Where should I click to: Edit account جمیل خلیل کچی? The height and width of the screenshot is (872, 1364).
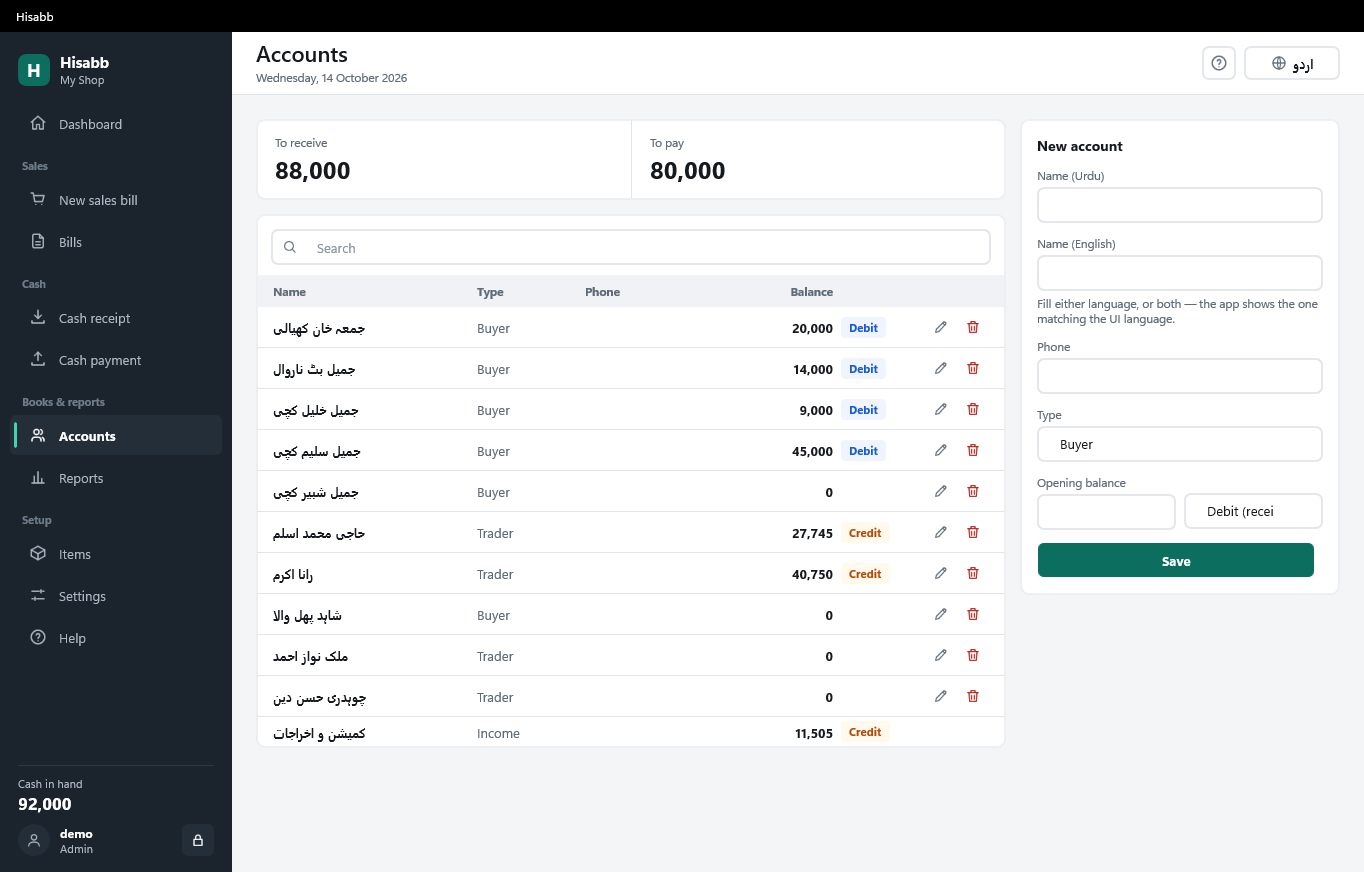pyautogui.click(x=941, y=409)
